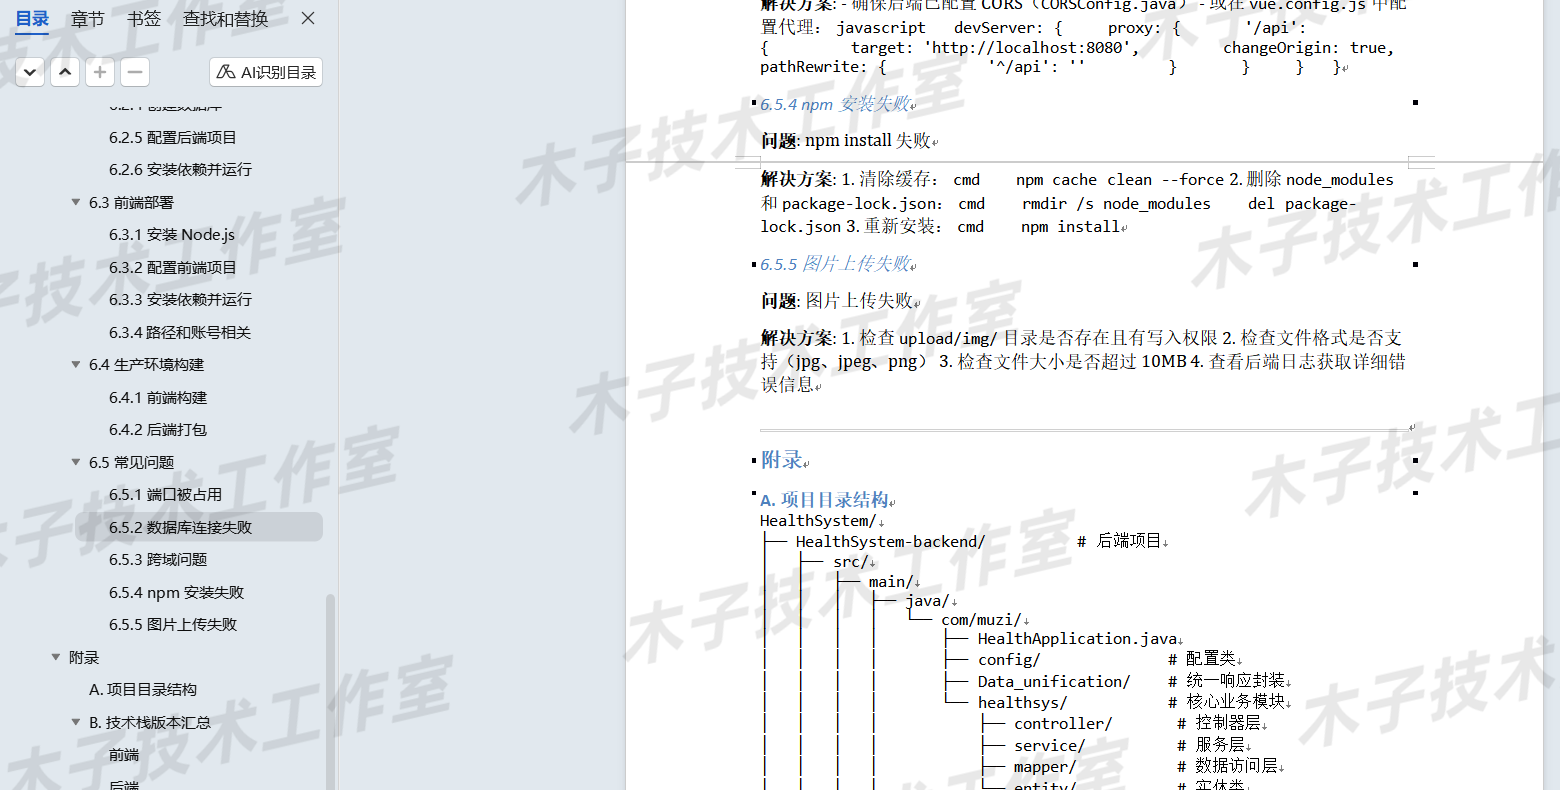Select the 6.5.3 跨域问题 entry
The height and width of the screenshot is (790, 1560).
click(x=159, y=559)
